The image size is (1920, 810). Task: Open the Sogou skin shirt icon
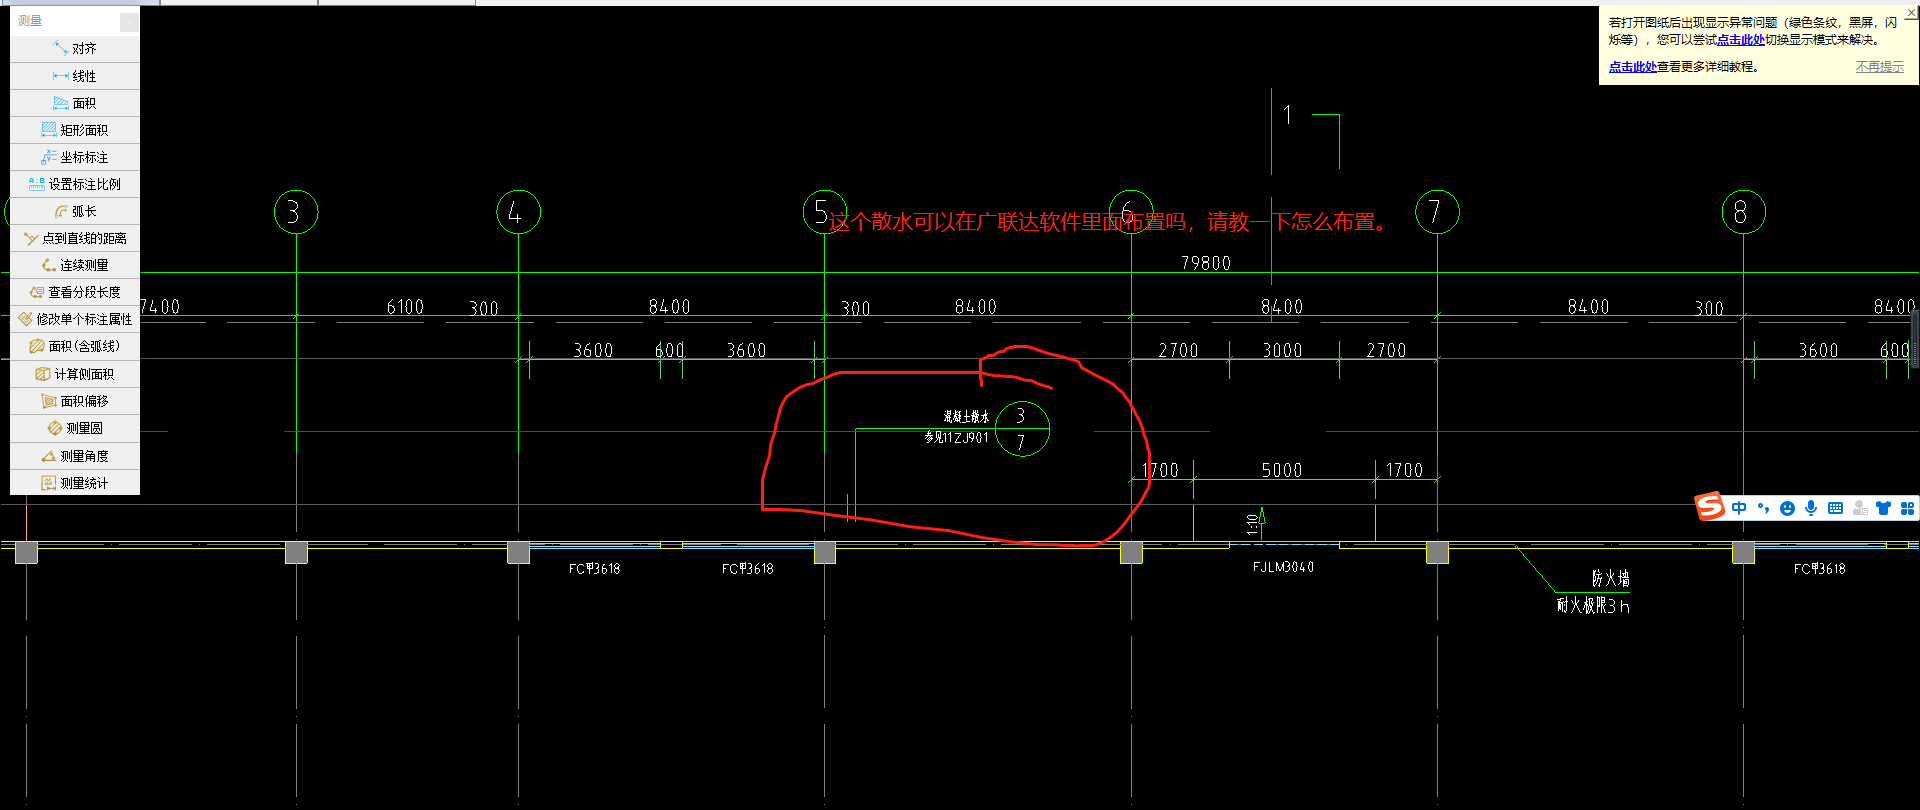[1883, 508]
